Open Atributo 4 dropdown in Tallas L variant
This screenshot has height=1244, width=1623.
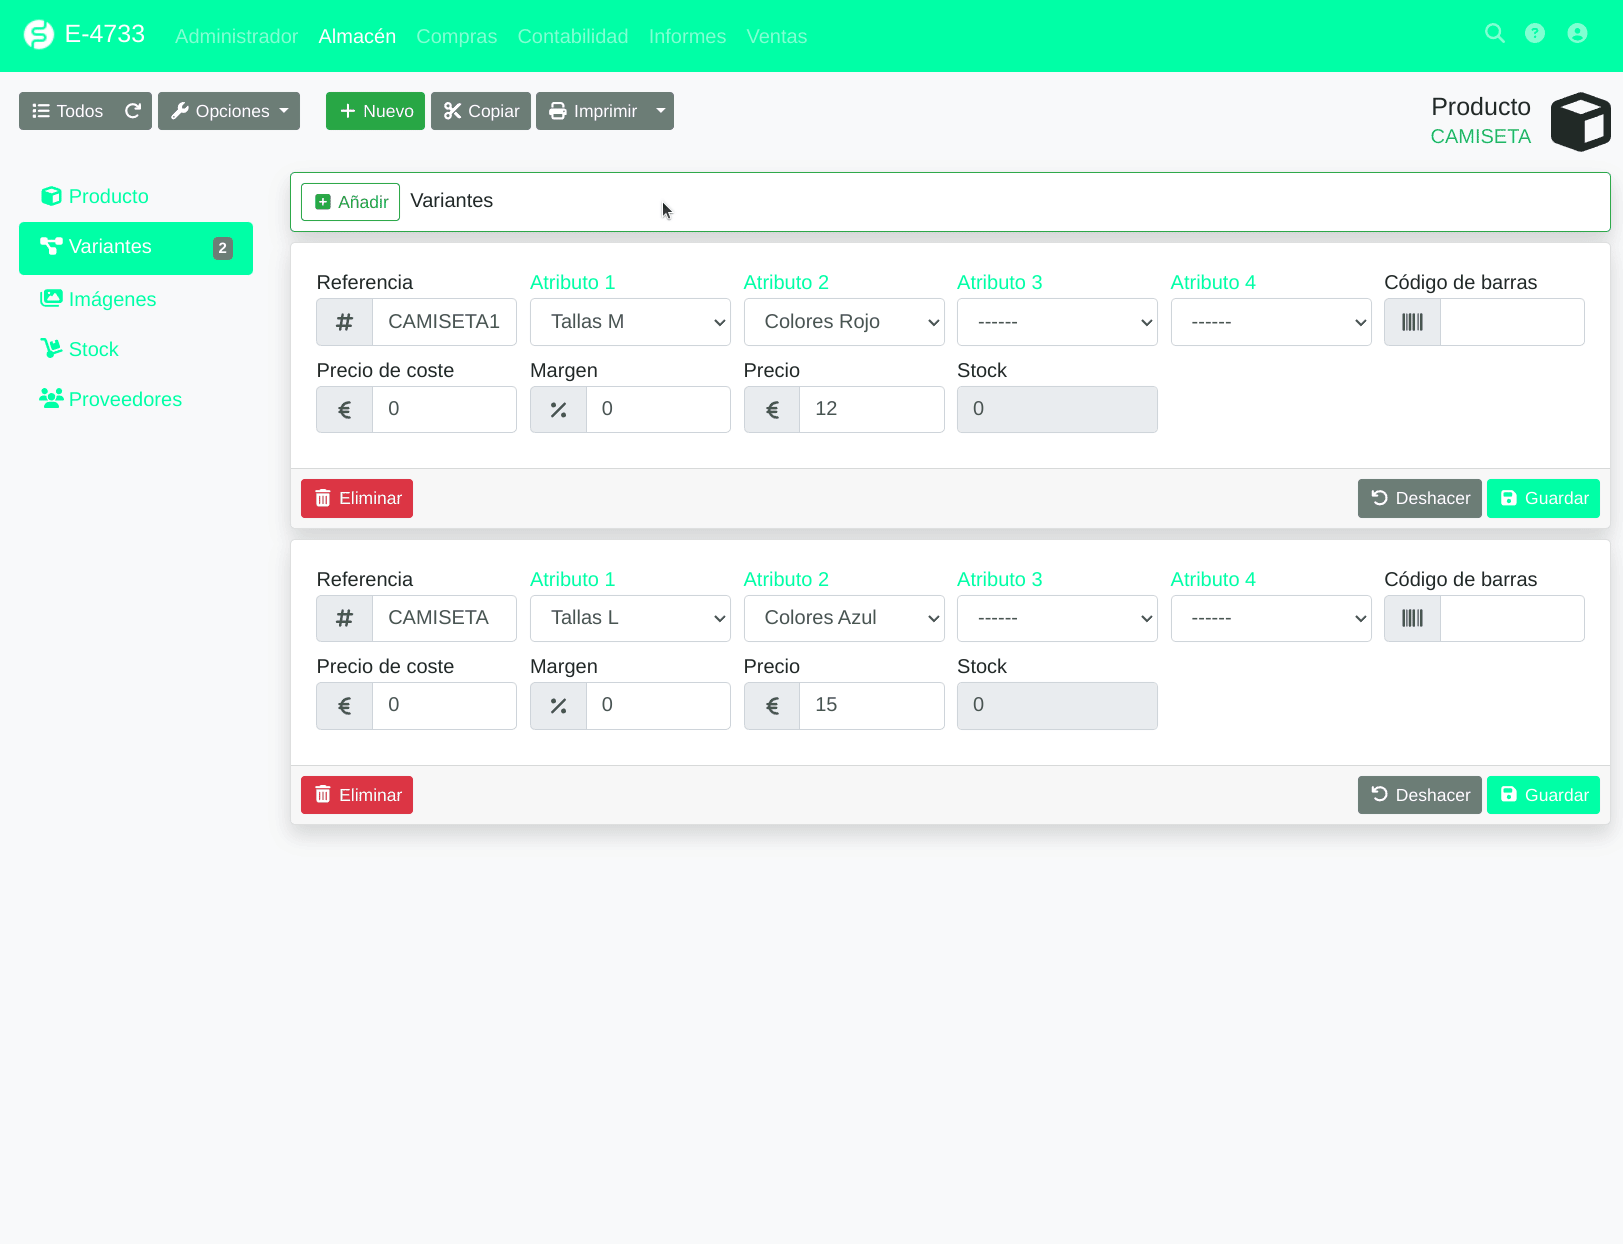1271,618
